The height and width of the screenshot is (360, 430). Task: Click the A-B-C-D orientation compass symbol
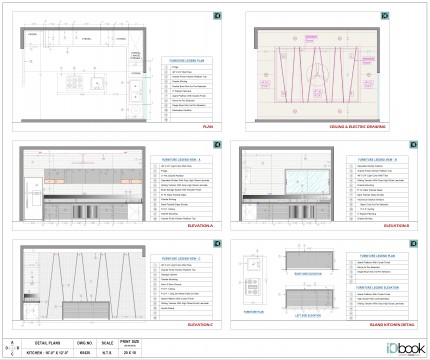12,348
